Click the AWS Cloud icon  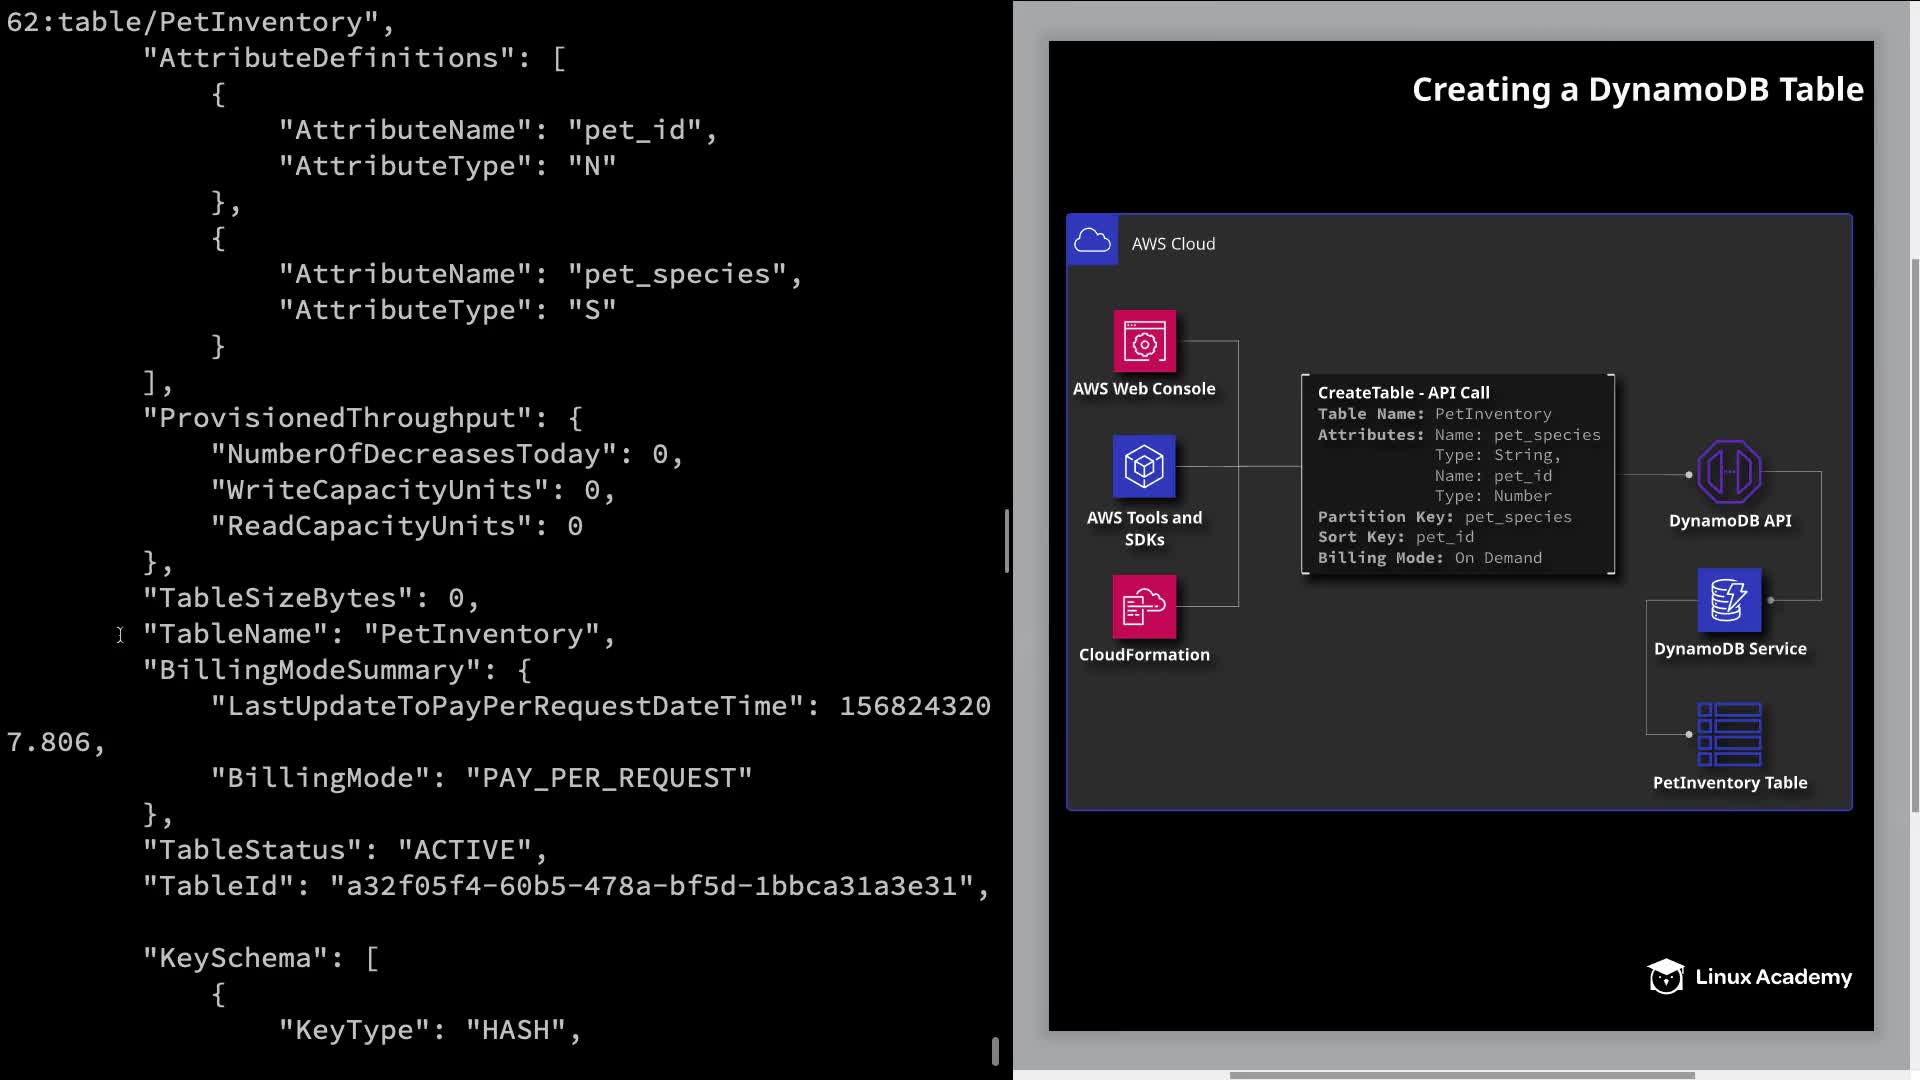[1092, 241]
